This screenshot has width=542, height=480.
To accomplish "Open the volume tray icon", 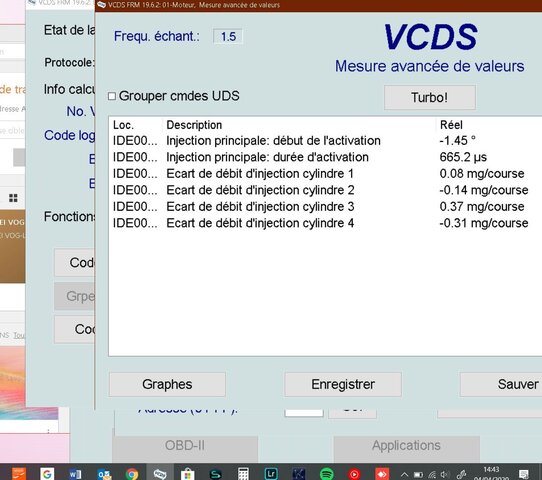I will [x=445, y=474].
